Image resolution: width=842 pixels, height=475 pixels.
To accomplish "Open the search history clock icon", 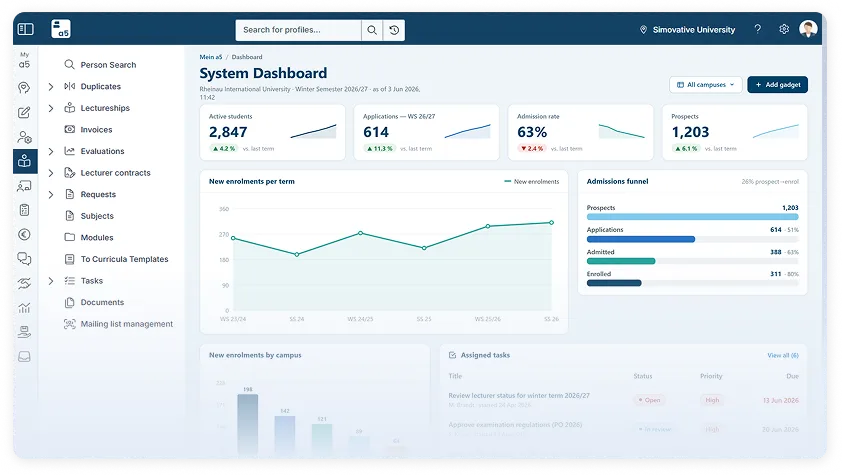I will [x=394, y=30].
